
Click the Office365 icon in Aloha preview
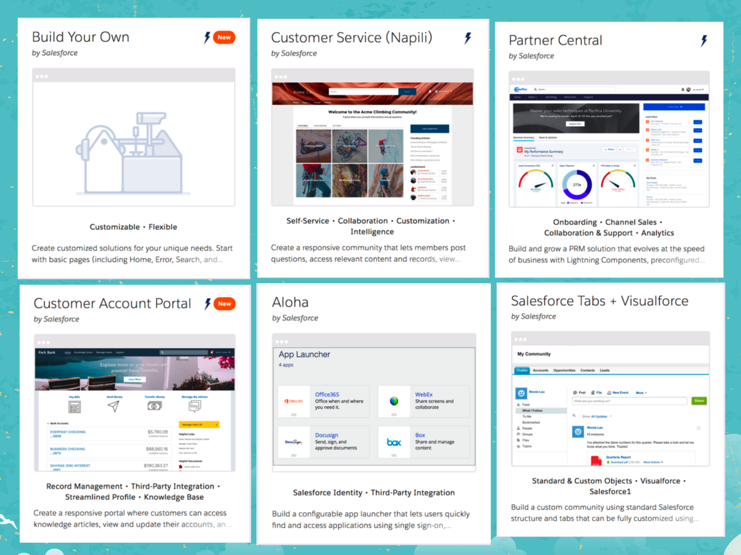[x=293, y=401]
